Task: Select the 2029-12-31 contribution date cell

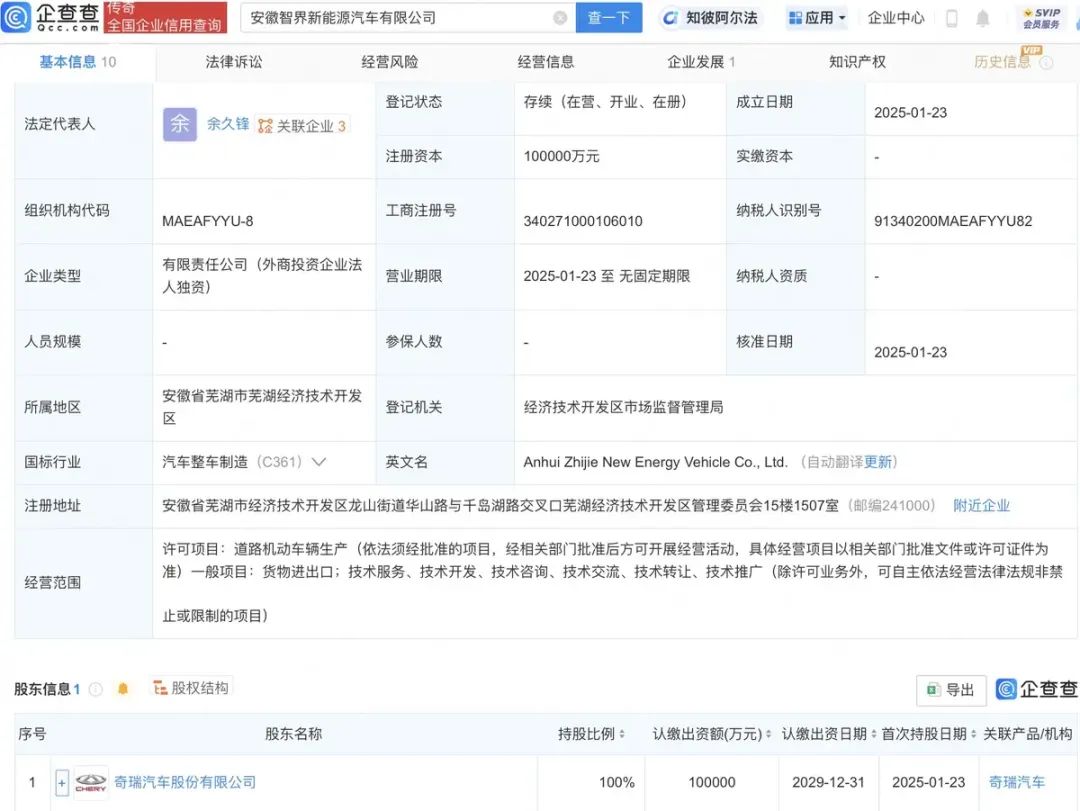Action: coord(828,782)
